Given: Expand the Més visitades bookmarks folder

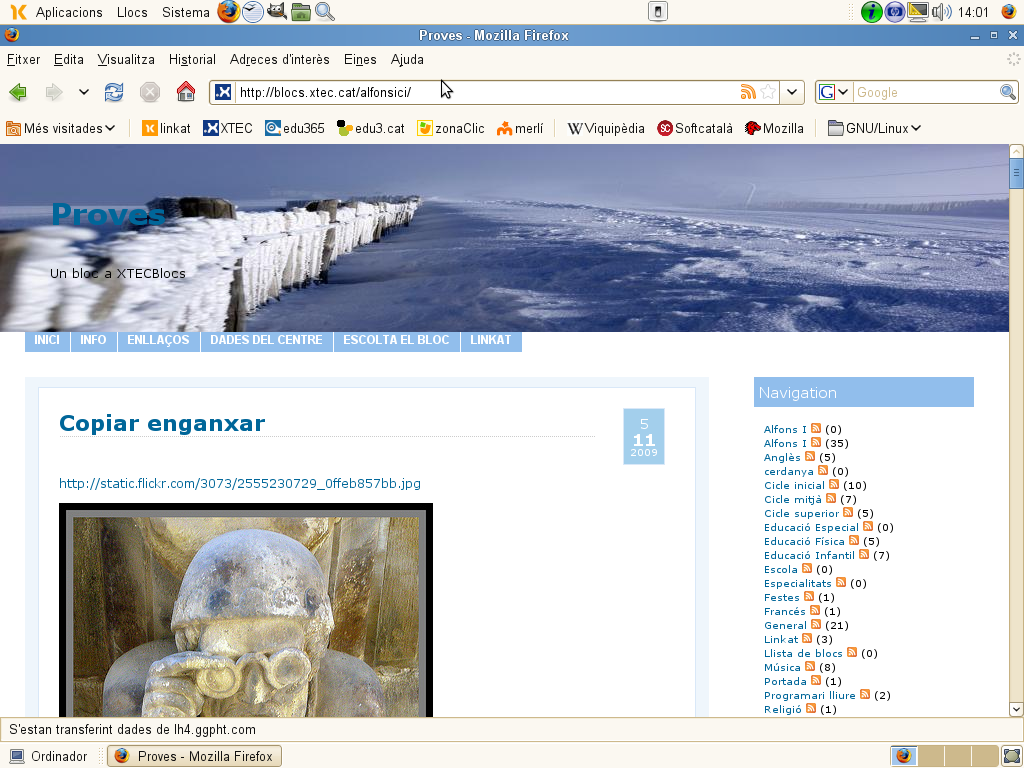Looking at the screenshot, I should 61,129.
